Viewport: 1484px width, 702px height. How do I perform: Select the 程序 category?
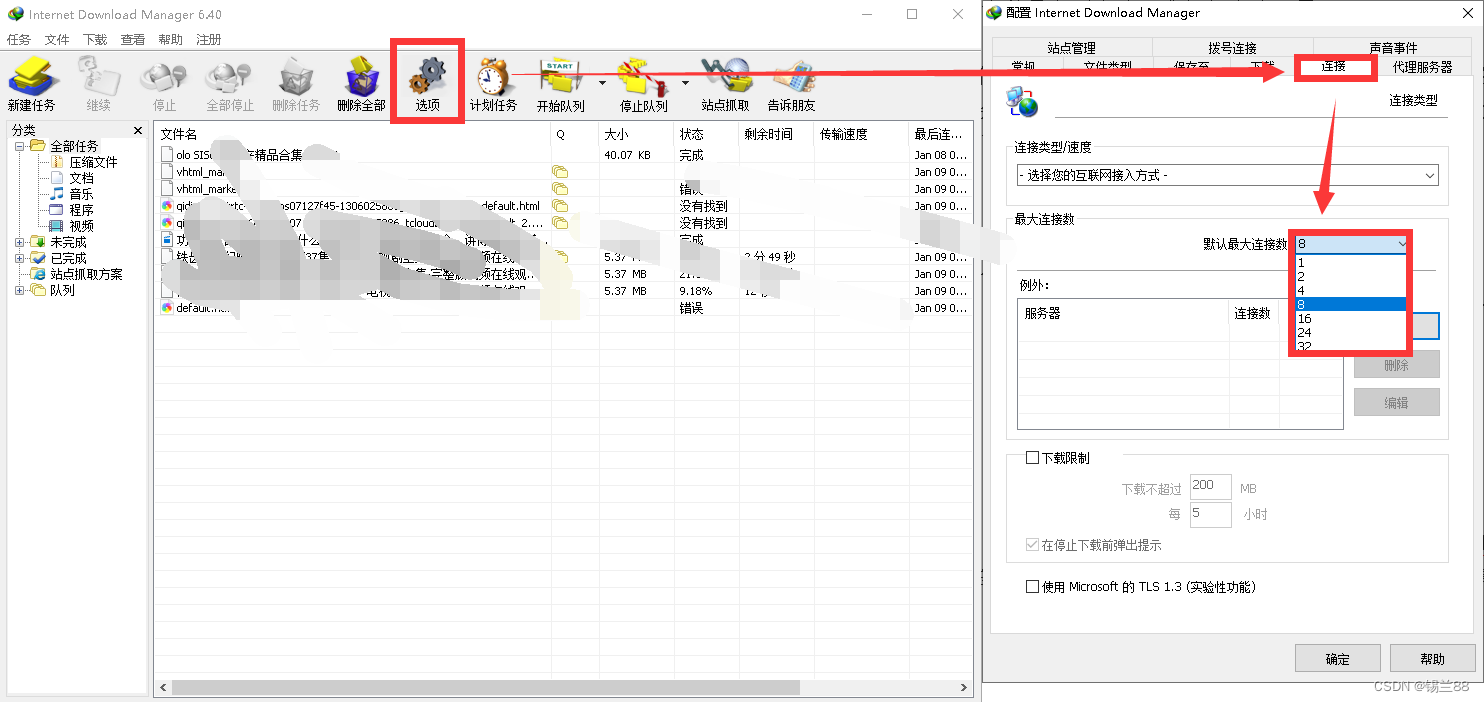pyautogui.click(x=81, y=210)
